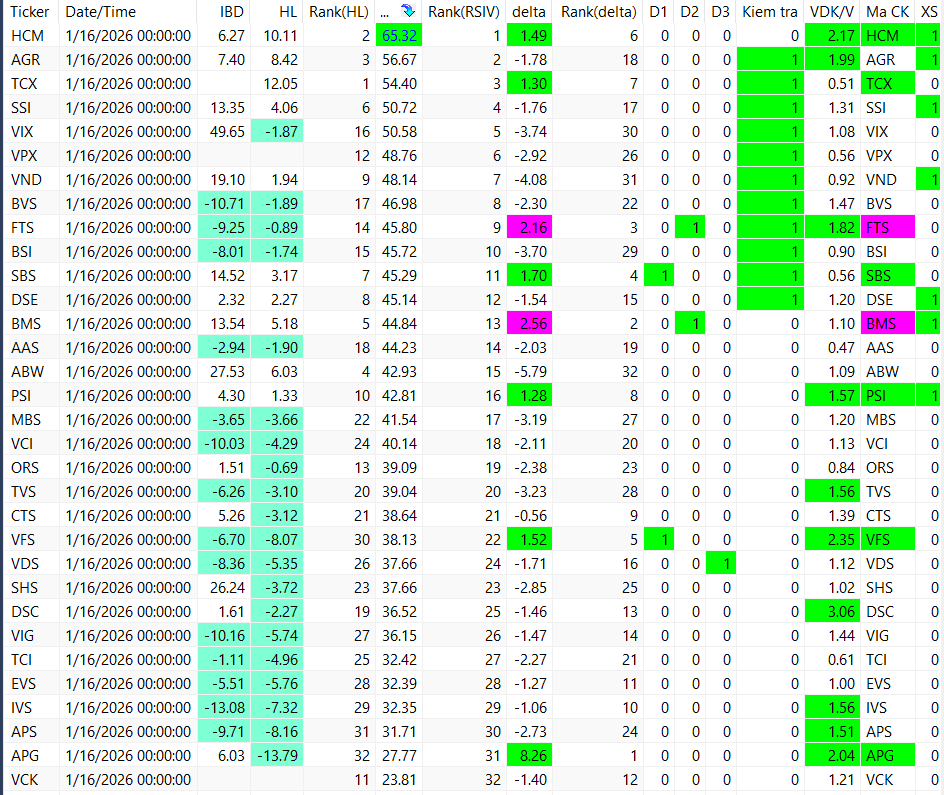Sort by the Ticker column header
Screen dimensions: 944x795
pyautogui.click(x=30, y=11)
